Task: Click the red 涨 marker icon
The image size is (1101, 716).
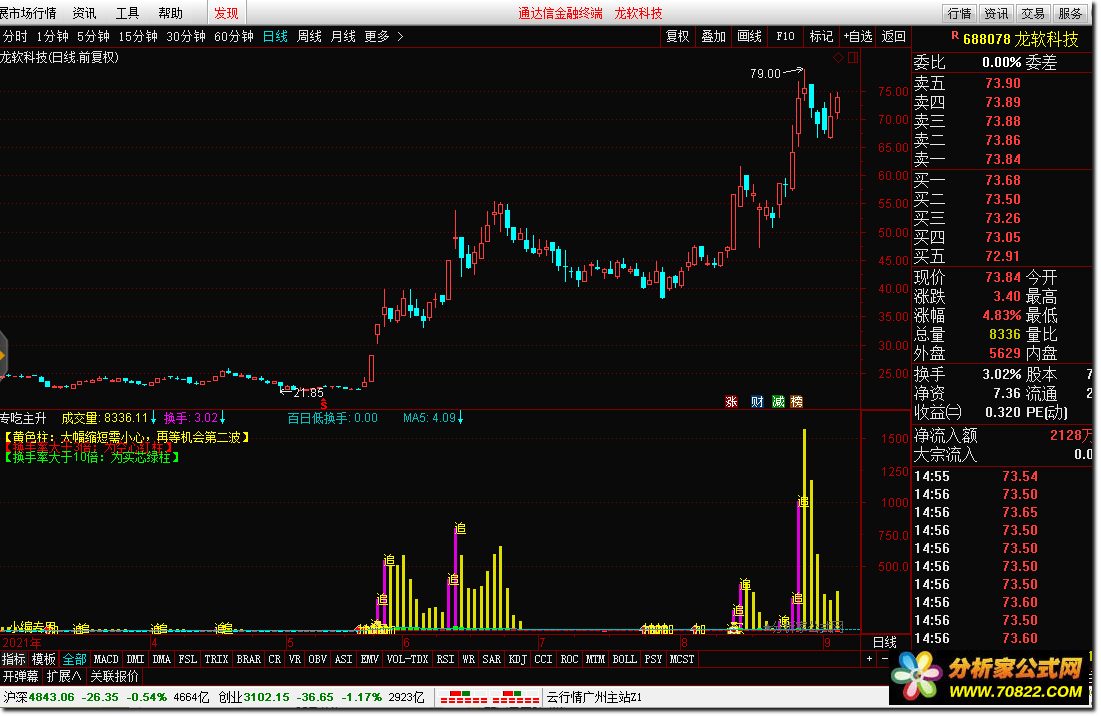Action: tap(731, 402)
